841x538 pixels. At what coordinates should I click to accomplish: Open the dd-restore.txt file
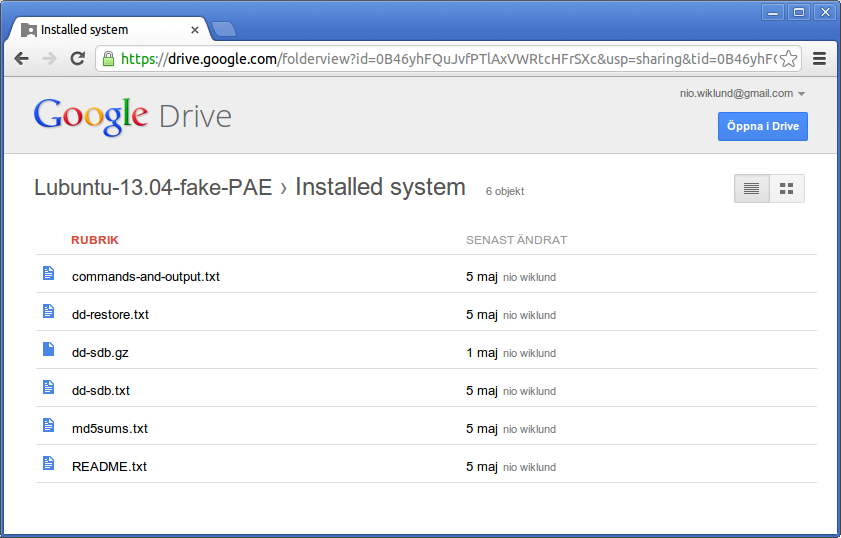(x=110, y=314)
